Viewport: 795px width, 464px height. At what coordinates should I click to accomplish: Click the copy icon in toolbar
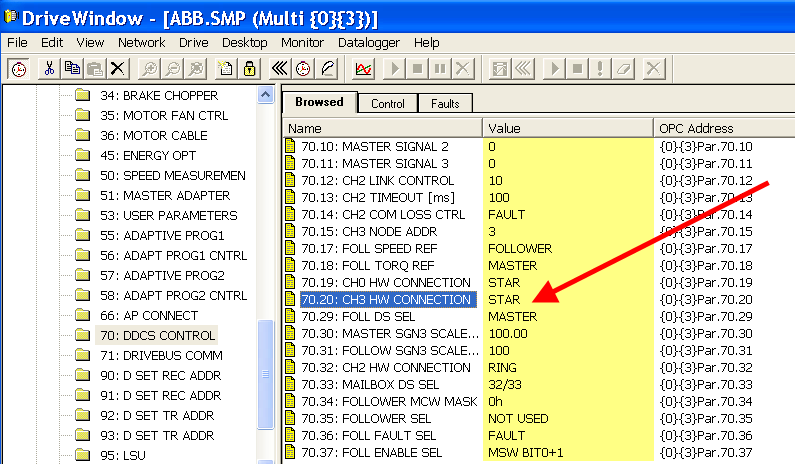[71, 68]
